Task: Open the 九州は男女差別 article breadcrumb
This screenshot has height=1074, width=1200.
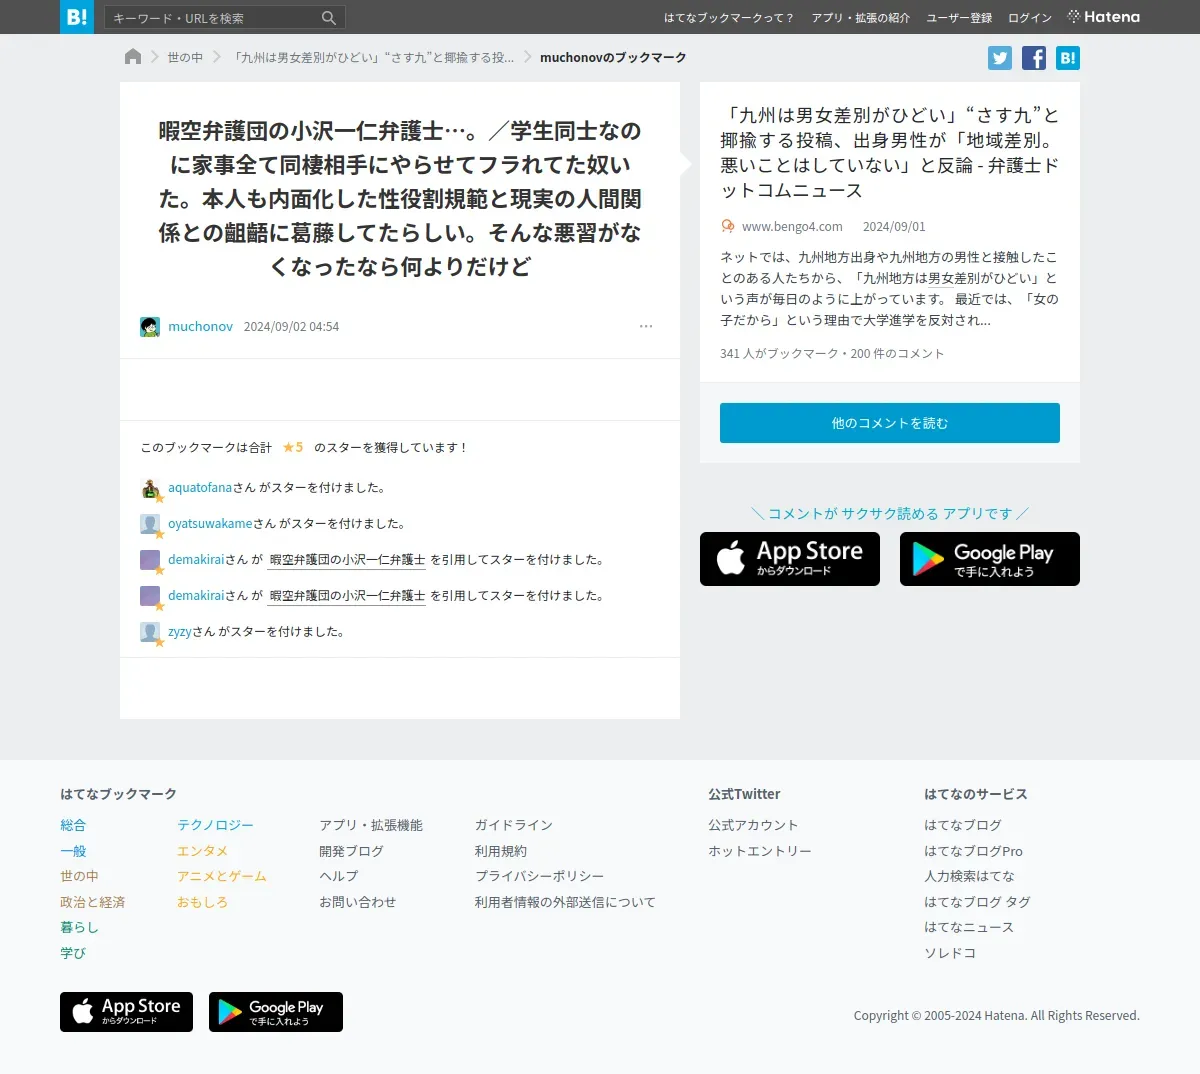Action: click(x=372, y=57)
